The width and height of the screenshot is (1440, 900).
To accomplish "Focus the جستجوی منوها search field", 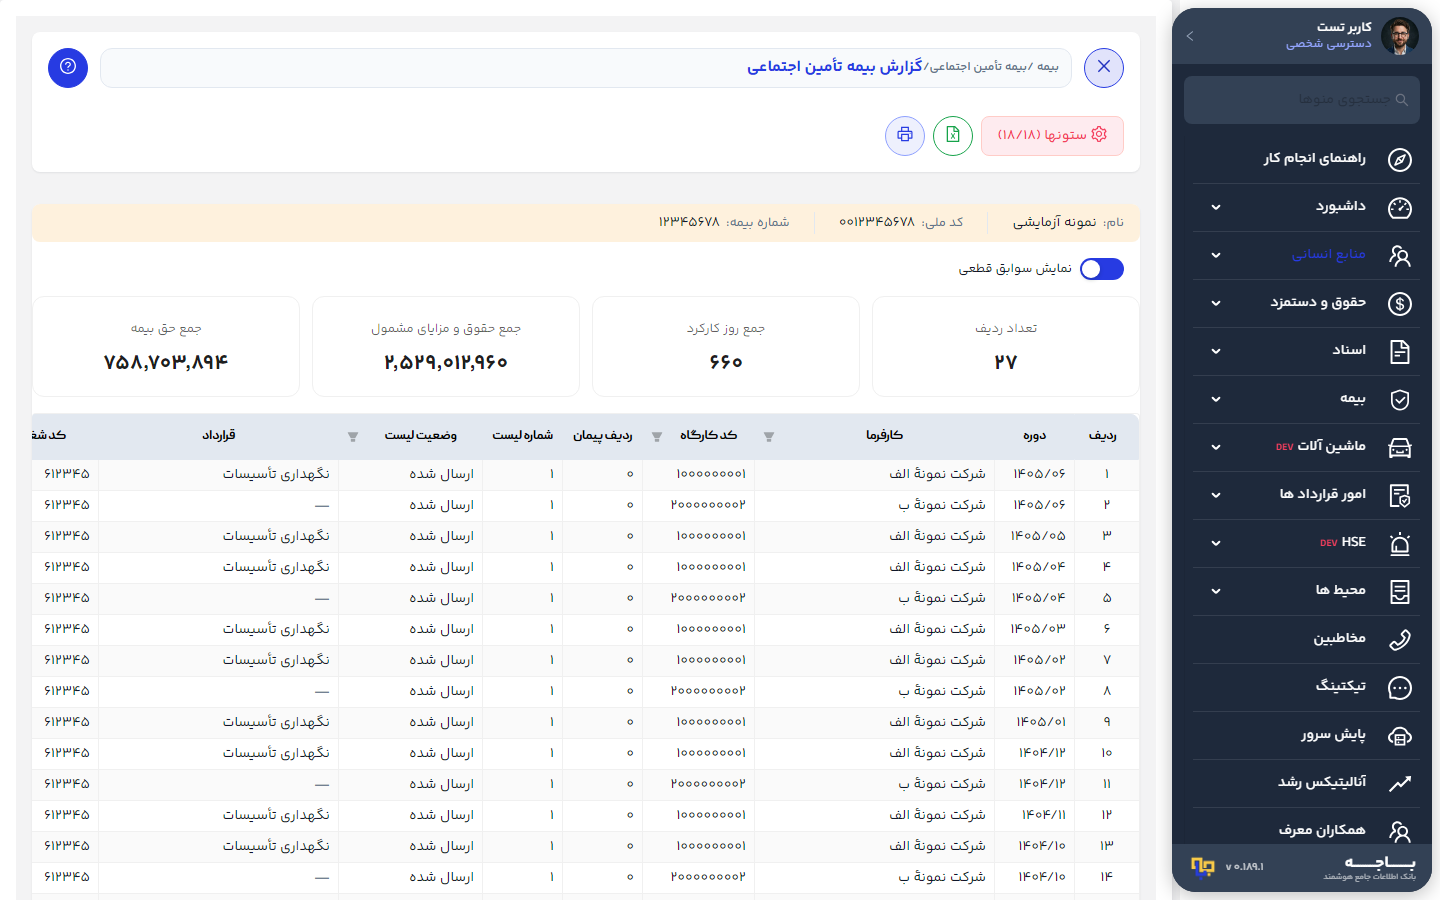I will (x=1302, y=100).
